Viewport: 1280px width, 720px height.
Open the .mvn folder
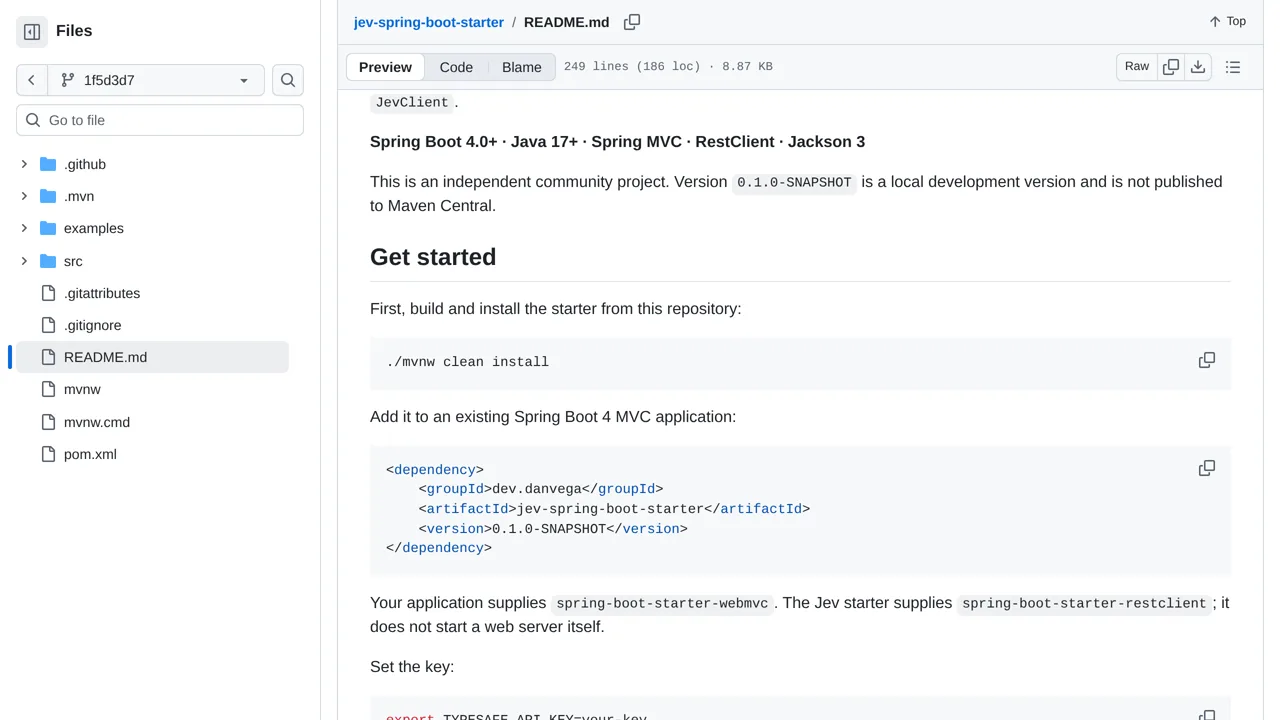point(79,196)
